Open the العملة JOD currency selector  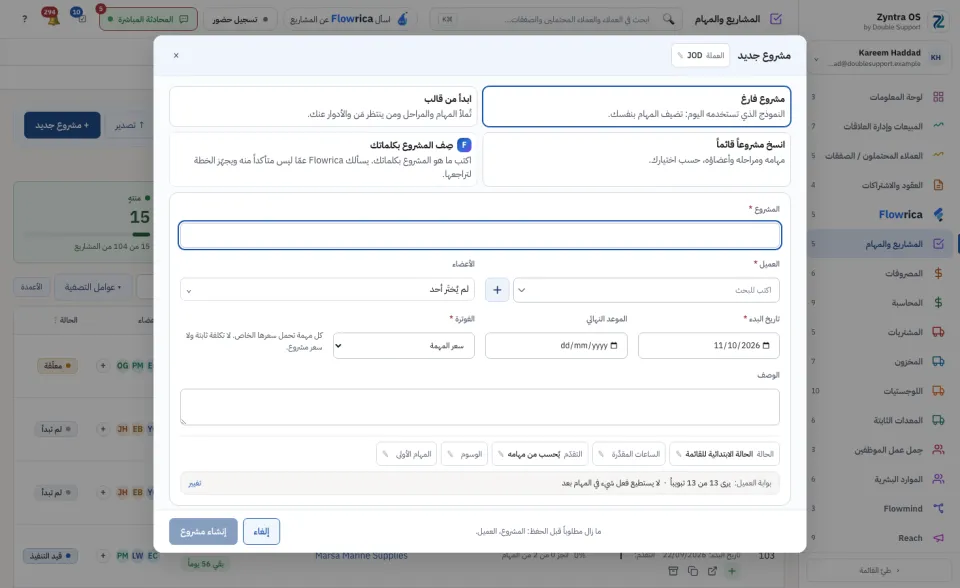click(700, 55)
